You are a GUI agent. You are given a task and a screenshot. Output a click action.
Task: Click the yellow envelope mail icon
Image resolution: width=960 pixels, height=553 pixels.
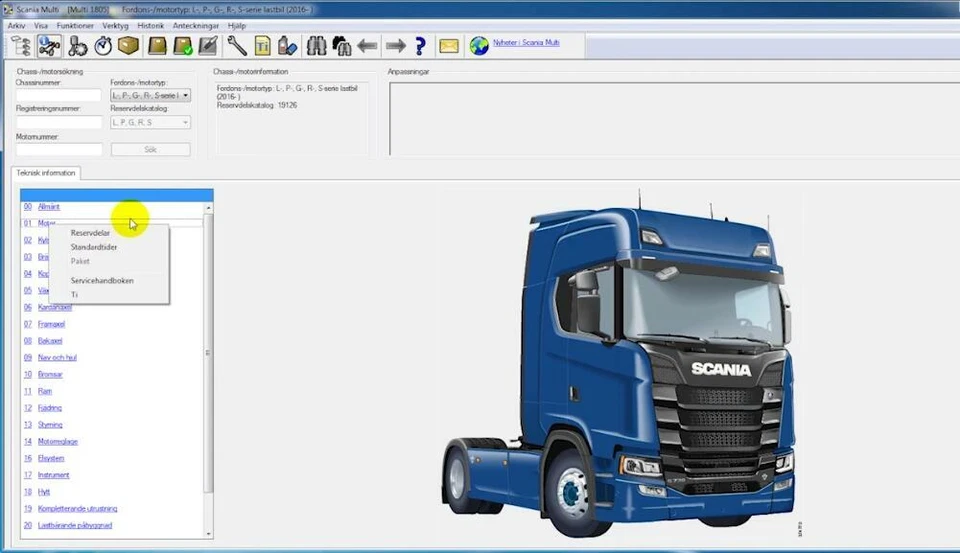pos(449,46)
